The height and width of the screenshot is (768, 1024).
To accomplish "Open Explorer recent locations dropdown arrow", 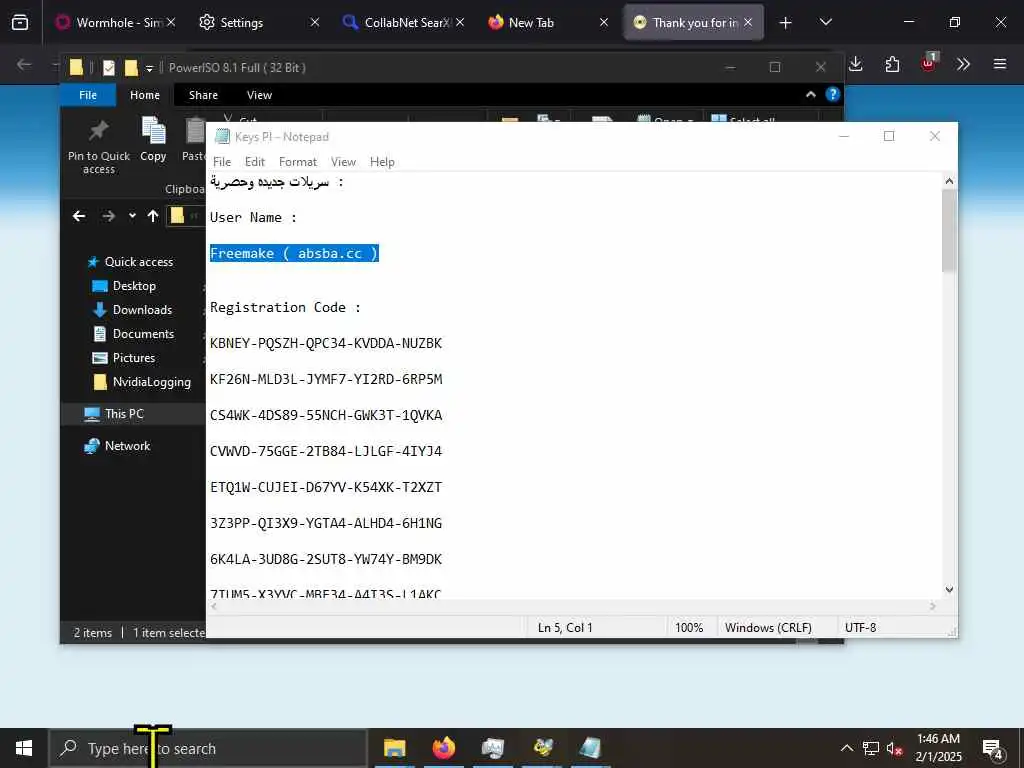I will 133,216.
